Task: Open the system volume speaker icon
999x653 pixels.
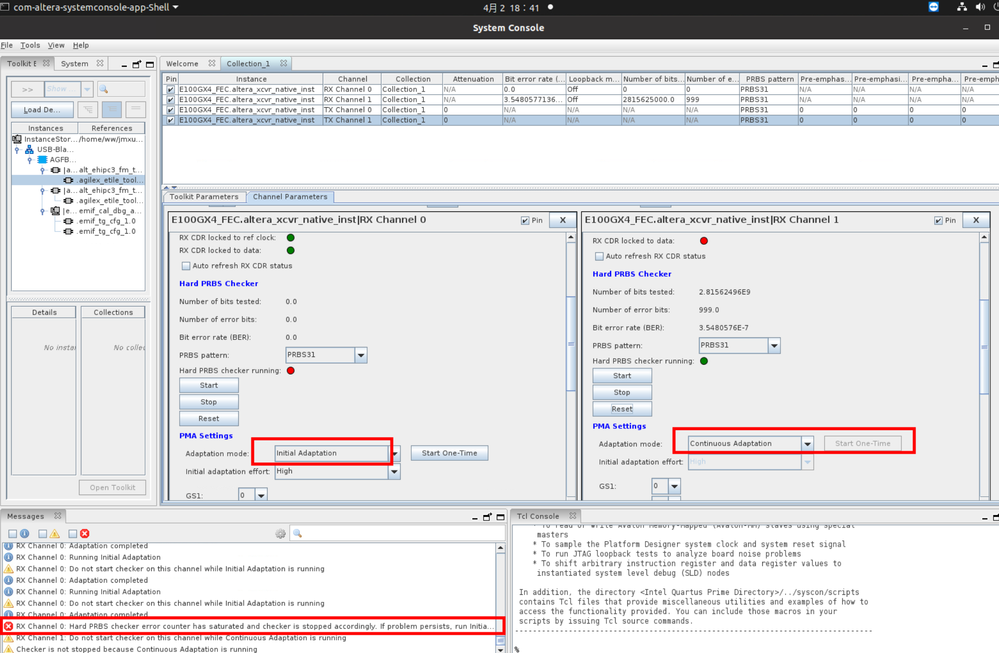Action: (979, 7)
